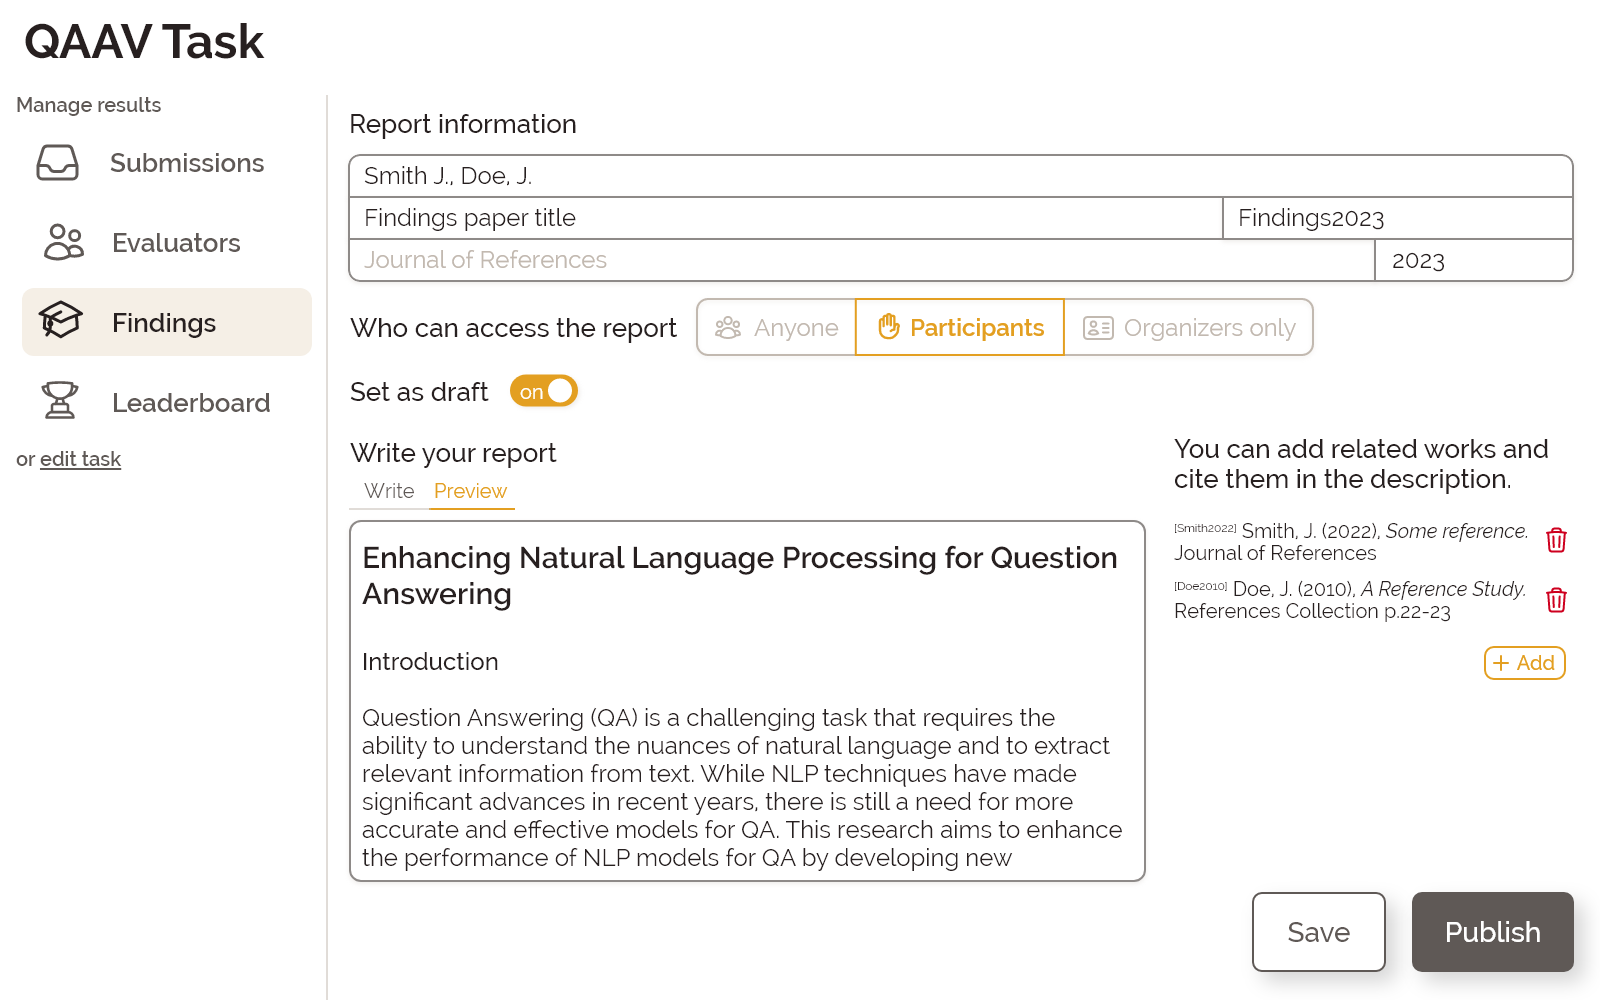Select Anyone access option
The height and width of the screenshot is (1000, 1600).
[x=777, y=328]
